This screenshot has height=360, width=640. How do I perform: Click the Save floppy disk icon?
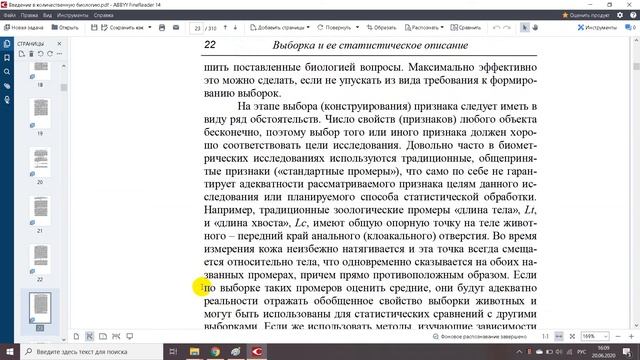coord(94,27)
